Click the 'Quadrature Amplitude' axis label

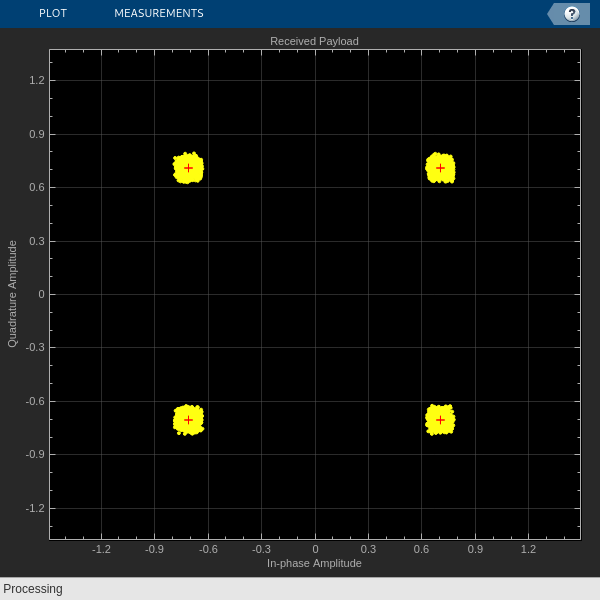click(13, 294)
